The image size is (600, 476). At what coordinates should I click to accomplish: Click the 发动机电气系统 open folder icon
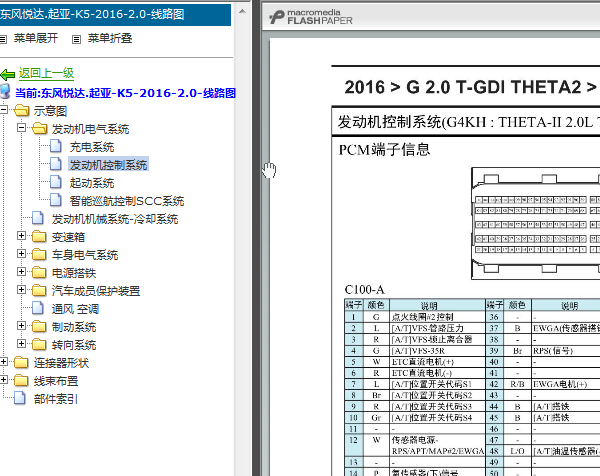click(x=40, y=129)
